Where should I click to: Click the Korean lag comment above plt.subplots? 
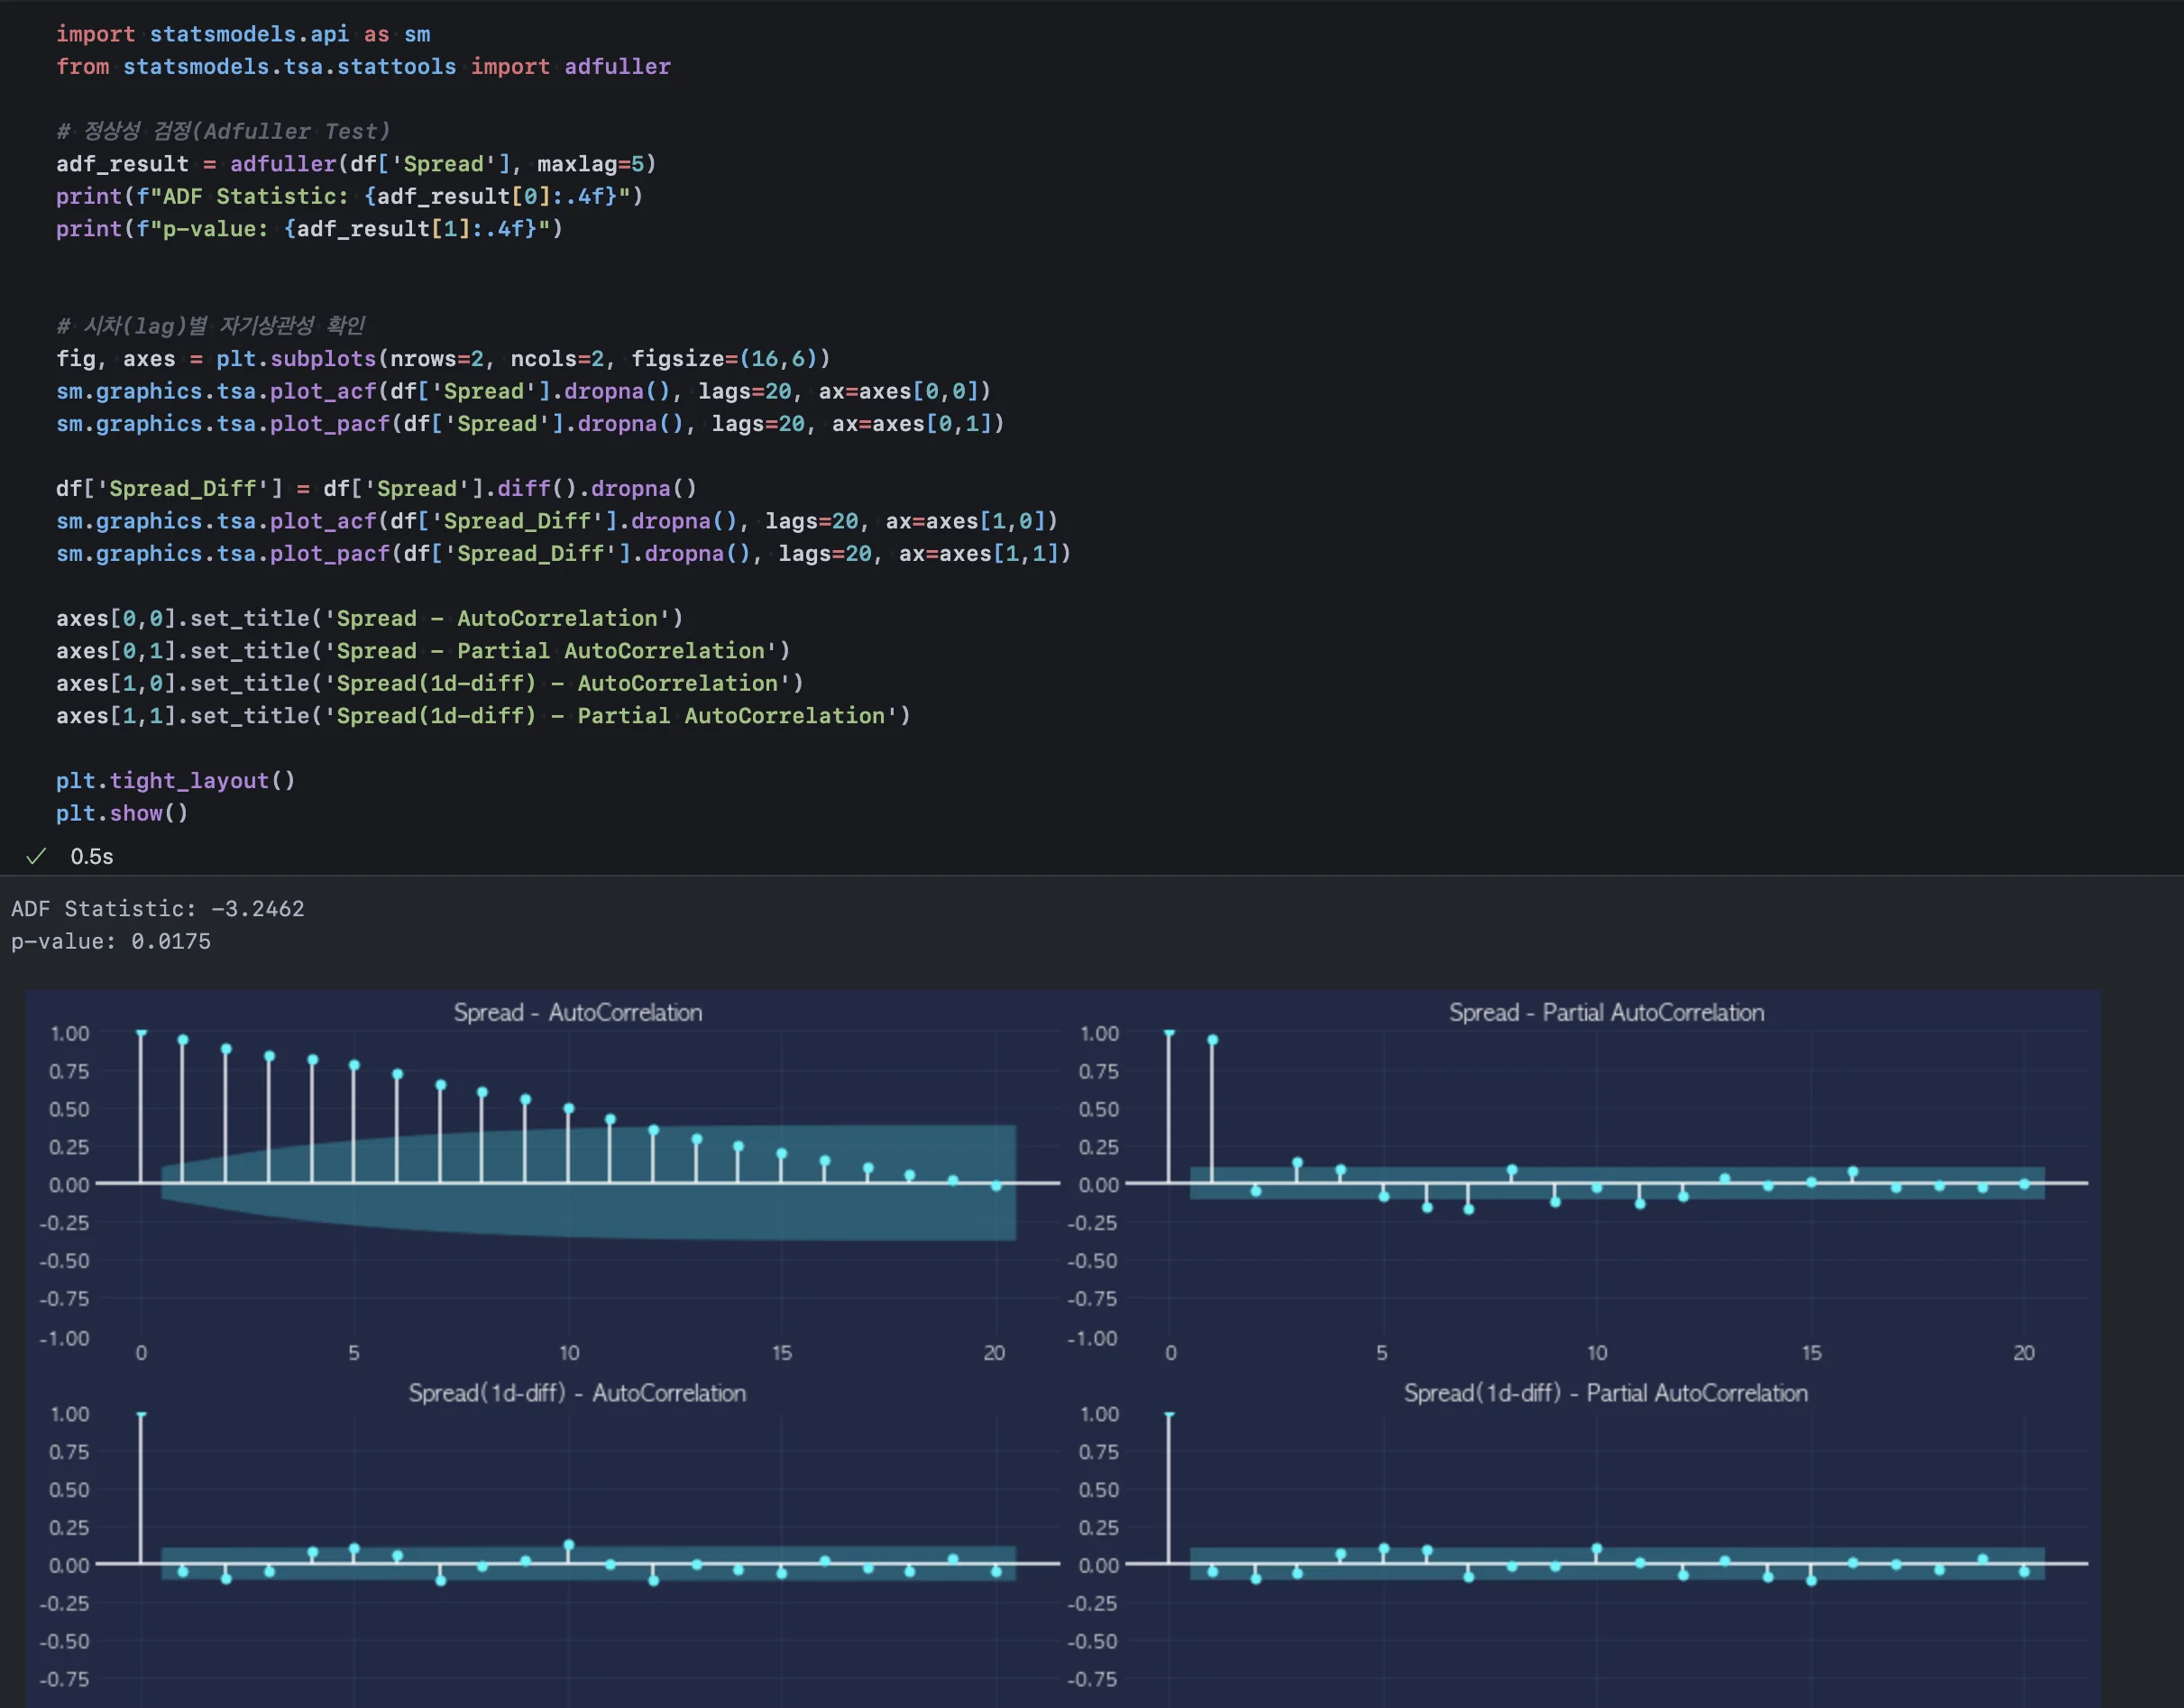[210, 325]
